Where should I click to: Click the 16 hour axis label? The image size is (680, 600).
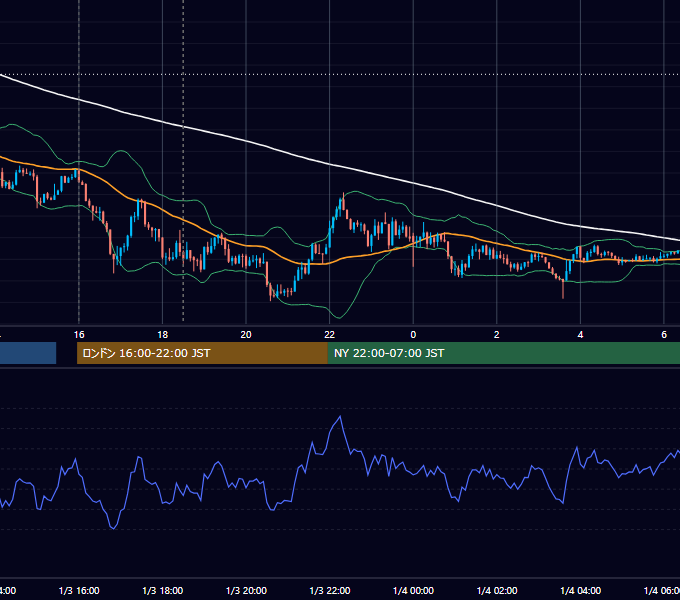coord(79,335)
